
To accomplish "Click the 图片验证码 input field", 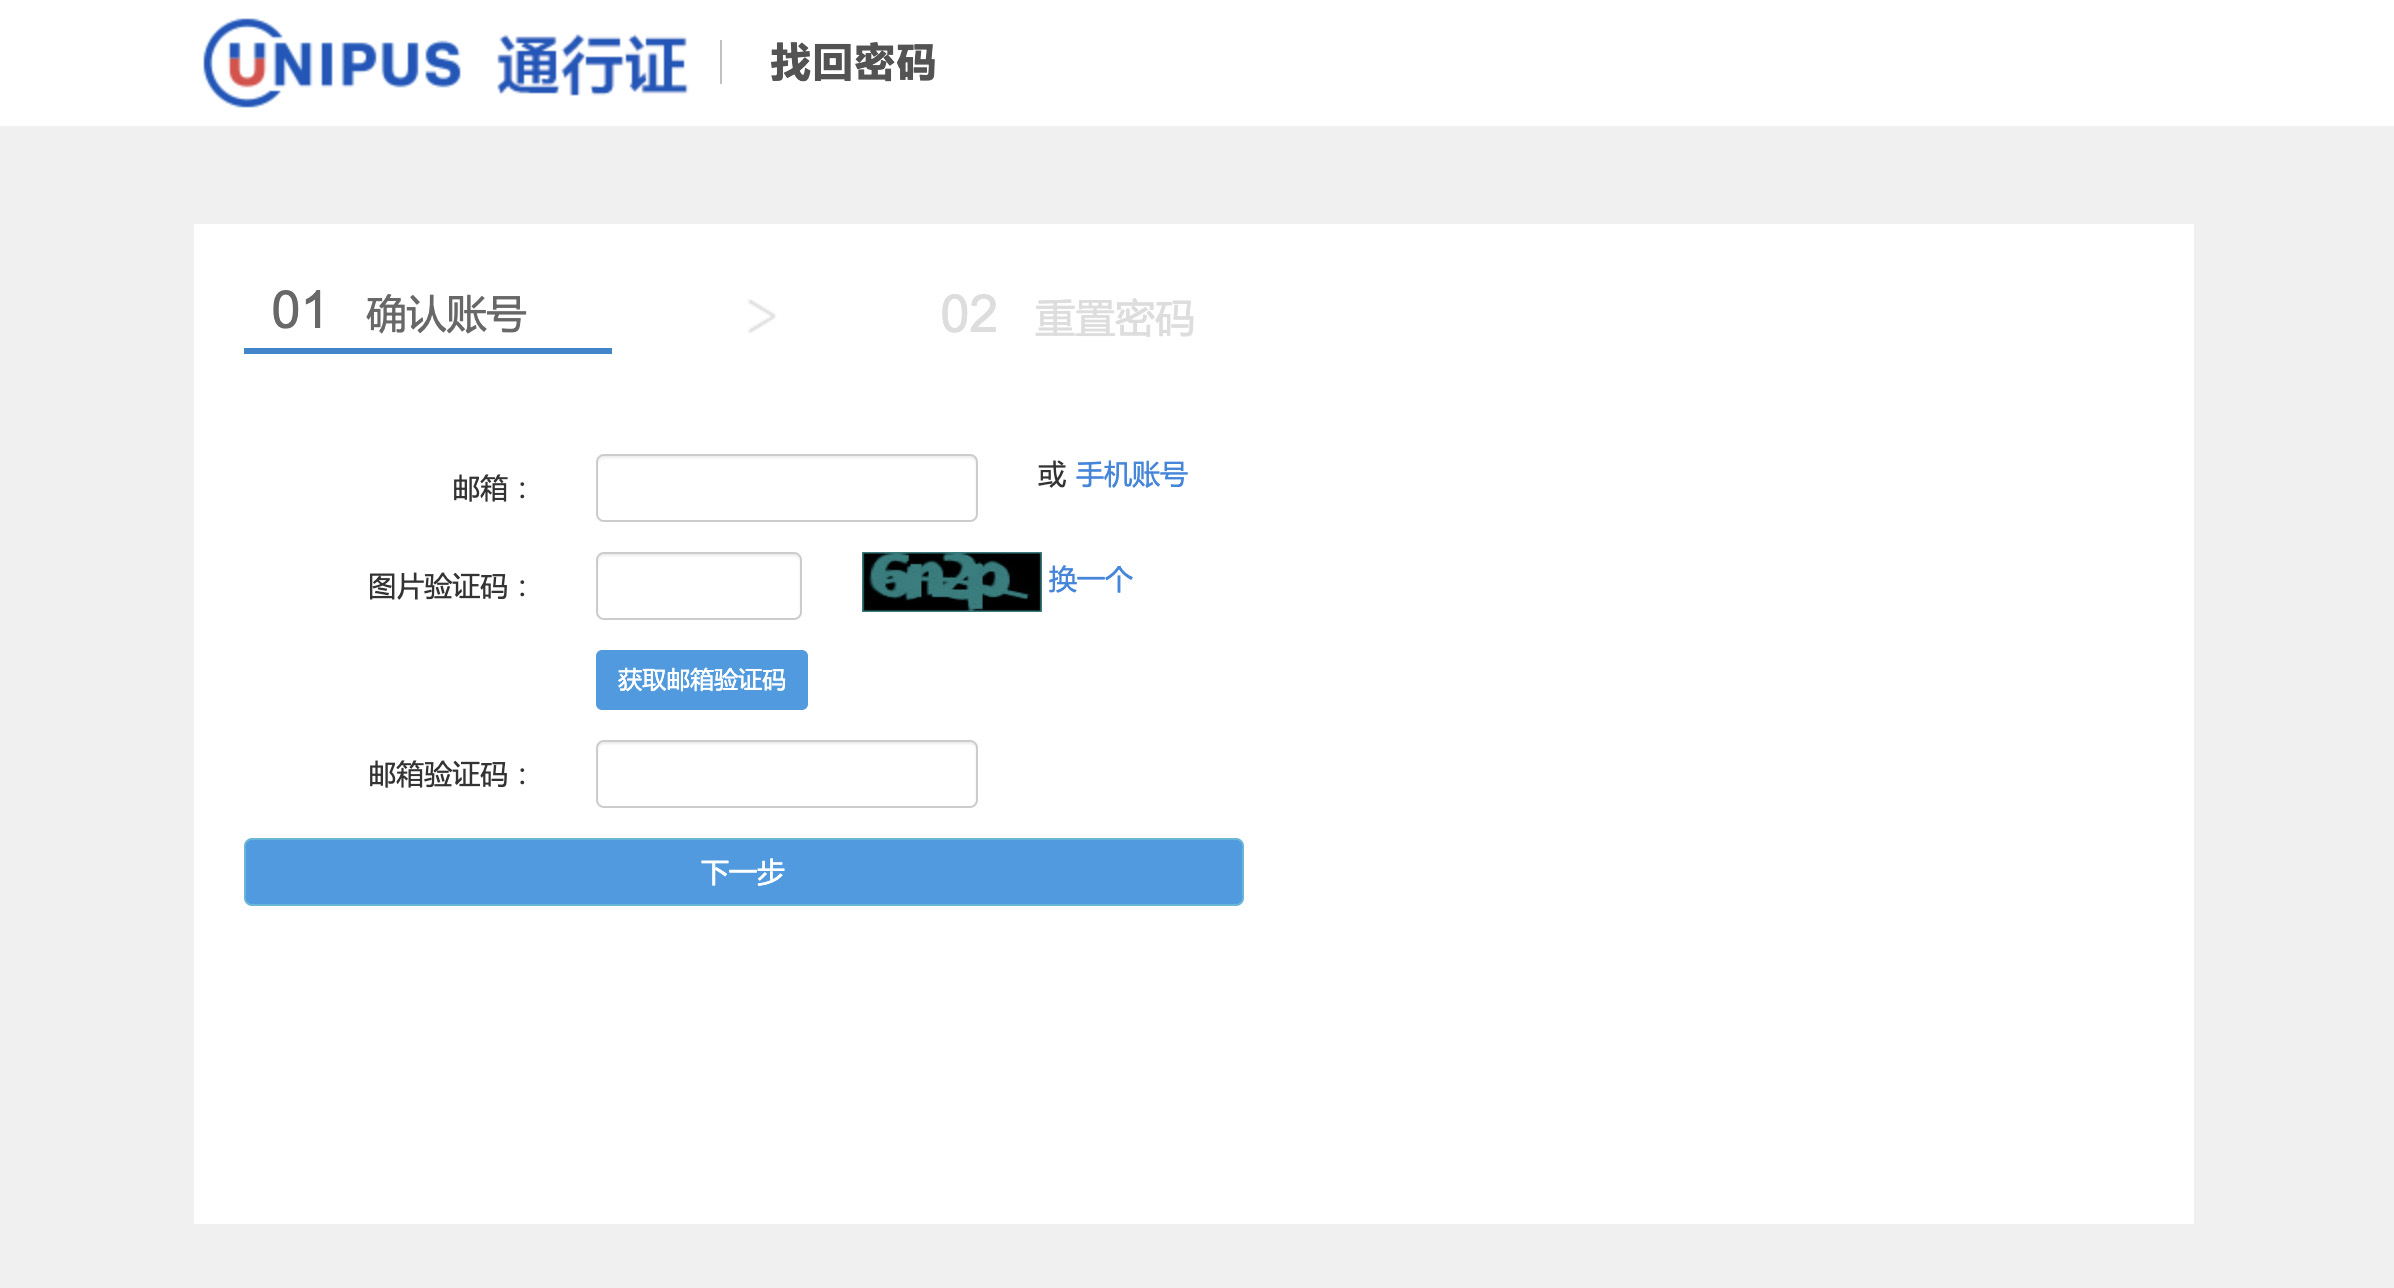I will (x=697, y=585).
